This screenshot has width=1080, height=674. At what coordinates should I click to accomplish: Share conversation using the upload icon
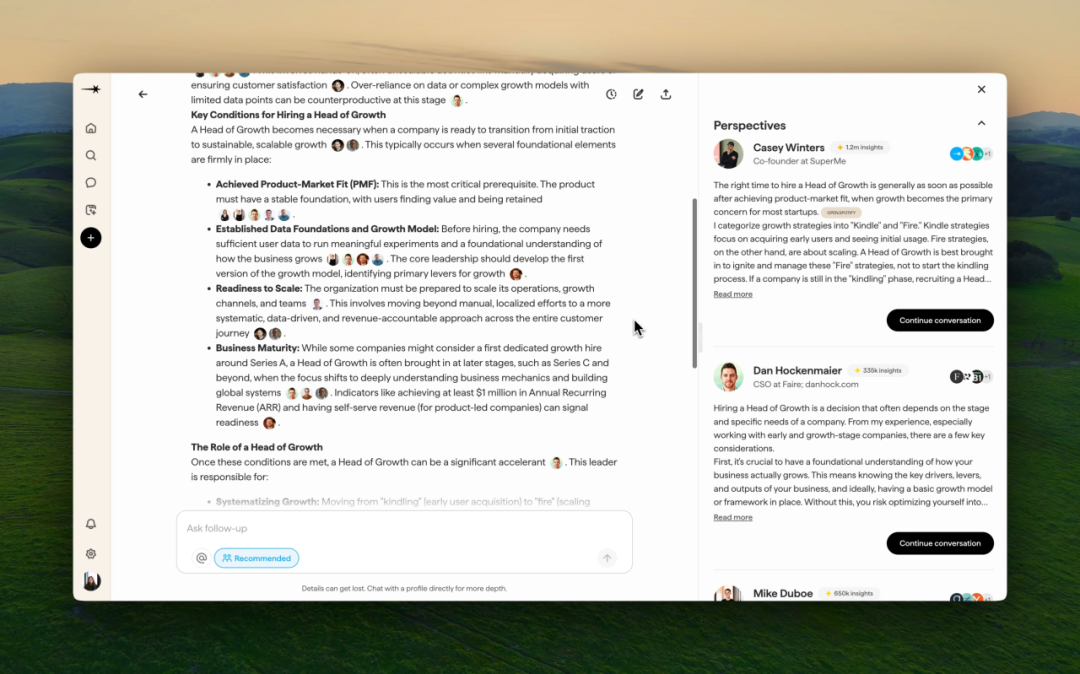click(x=665, y=94)
